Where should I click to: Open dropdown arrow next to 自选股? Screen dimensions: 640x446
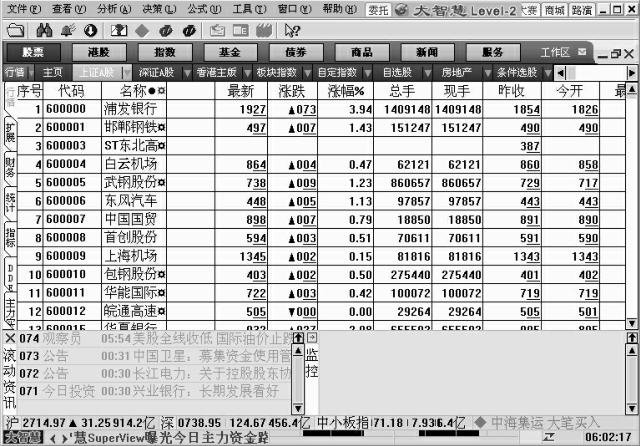[427, 73]
